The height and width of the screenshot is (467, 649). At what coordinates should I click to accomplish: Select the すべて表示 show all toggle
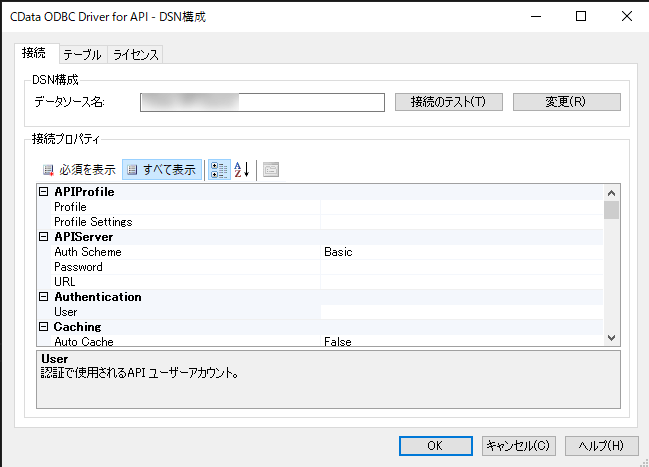point(162,170)
